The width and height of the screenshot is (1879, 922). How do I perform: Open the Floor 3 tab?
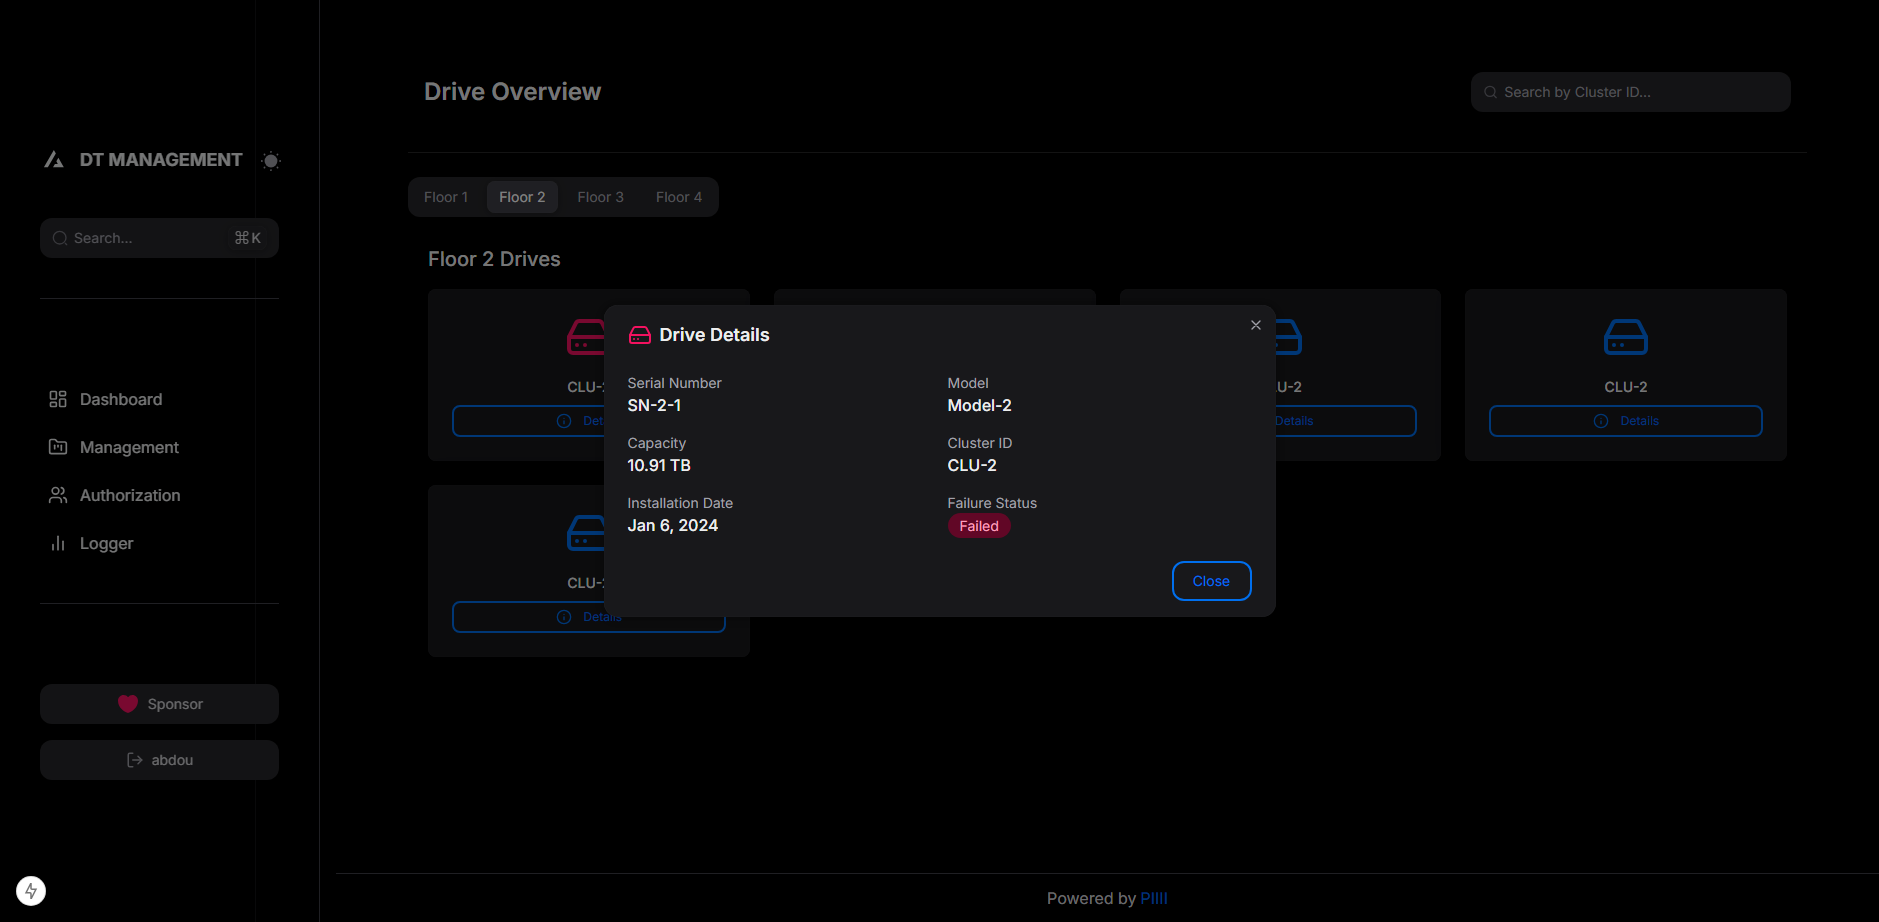tap(600, 196)
